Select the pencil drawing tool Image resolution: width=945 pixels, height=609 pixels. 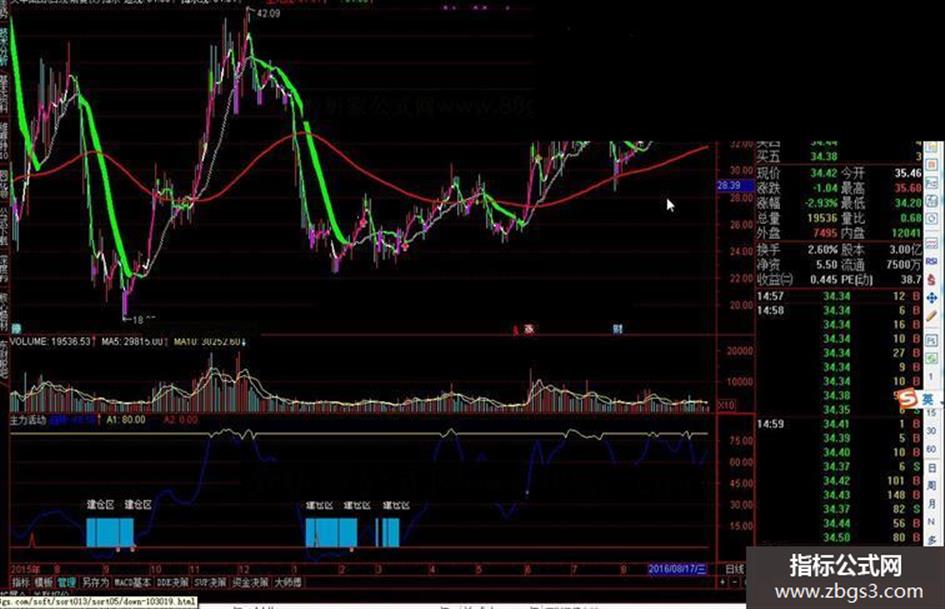coord(932,316)
